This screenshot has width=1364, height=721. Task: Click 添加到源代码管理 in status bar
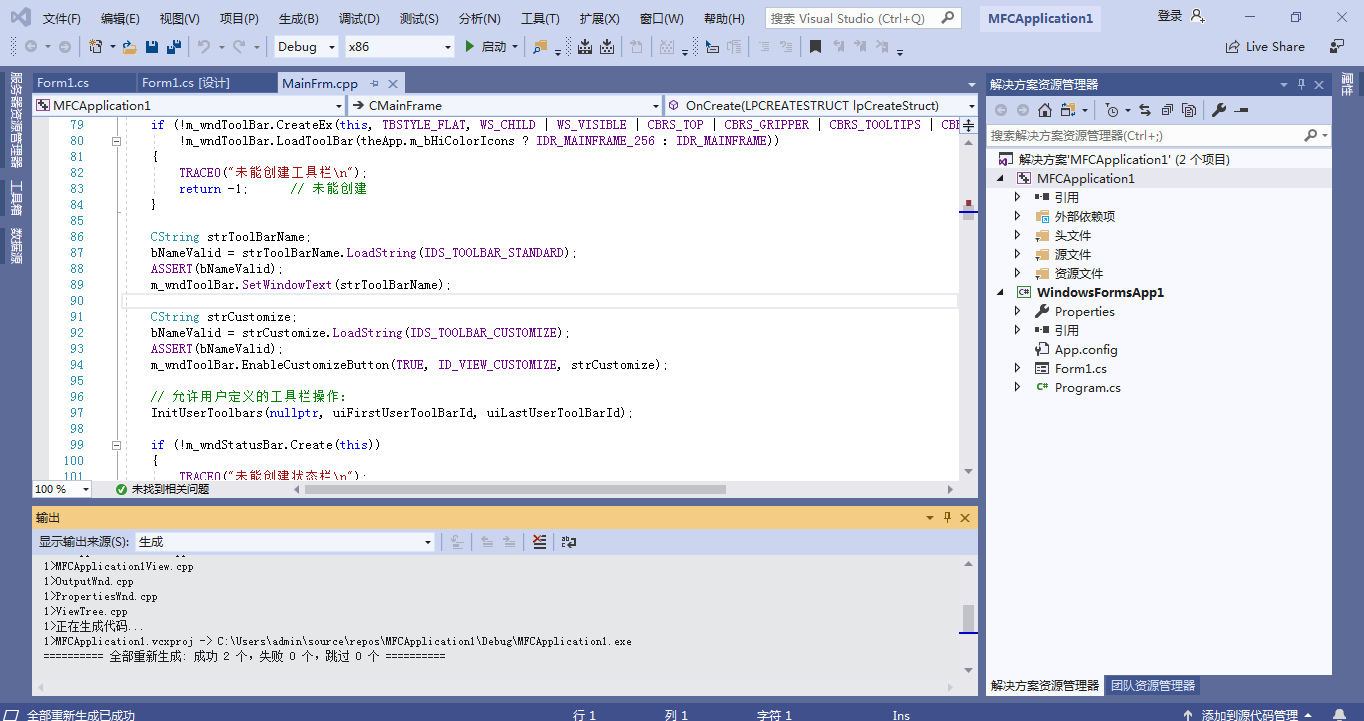tap(1249, 714)
